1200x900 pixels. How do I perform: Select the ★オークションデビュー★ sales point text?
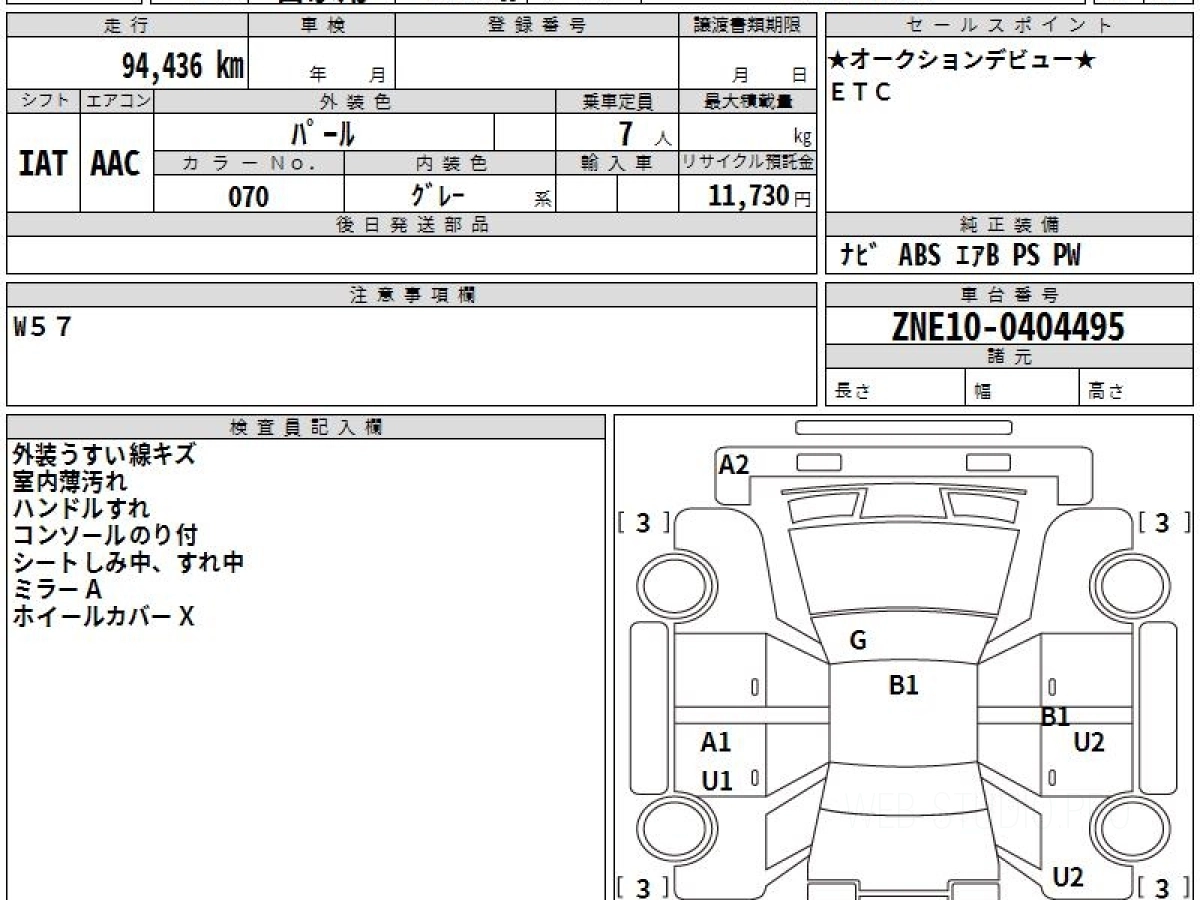pyautogui.click(x=962, y=61)
